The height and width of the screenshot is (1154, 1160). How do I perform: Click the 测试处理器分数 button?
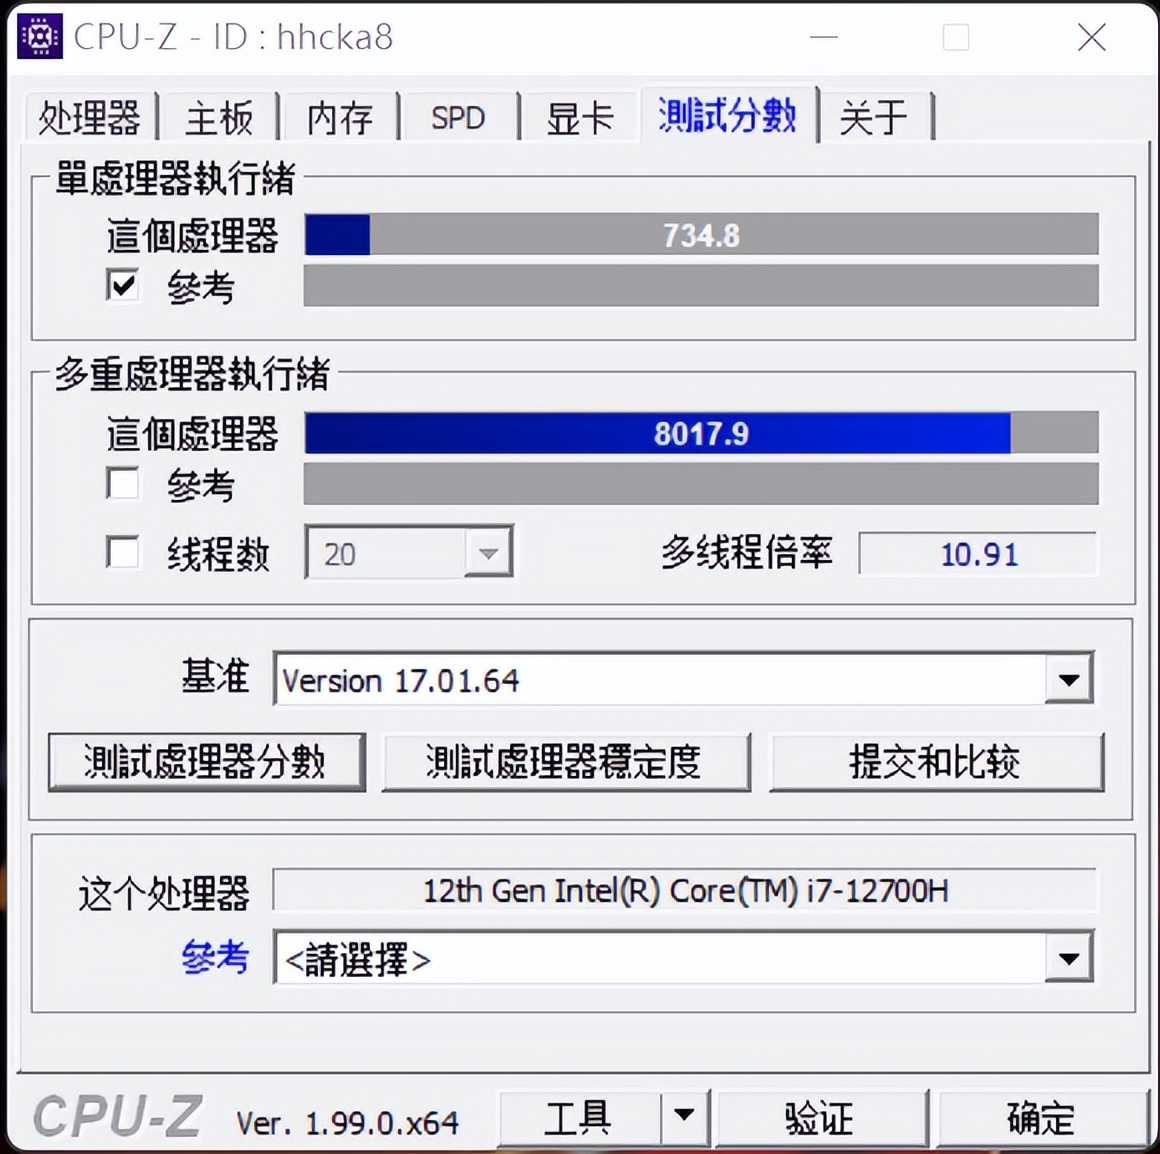tap(206, 762)
